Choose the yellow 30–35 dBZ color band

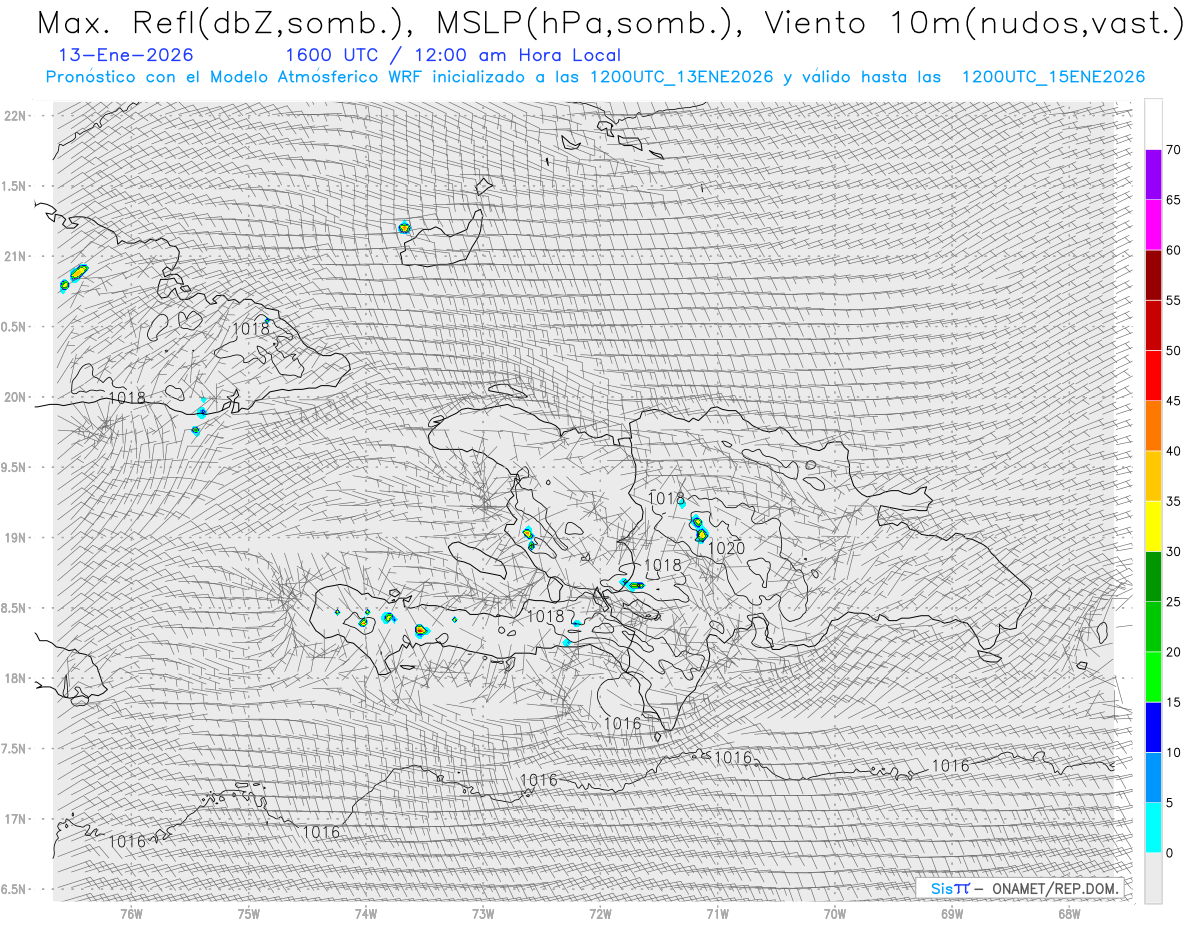click(x=1153, y=526)
